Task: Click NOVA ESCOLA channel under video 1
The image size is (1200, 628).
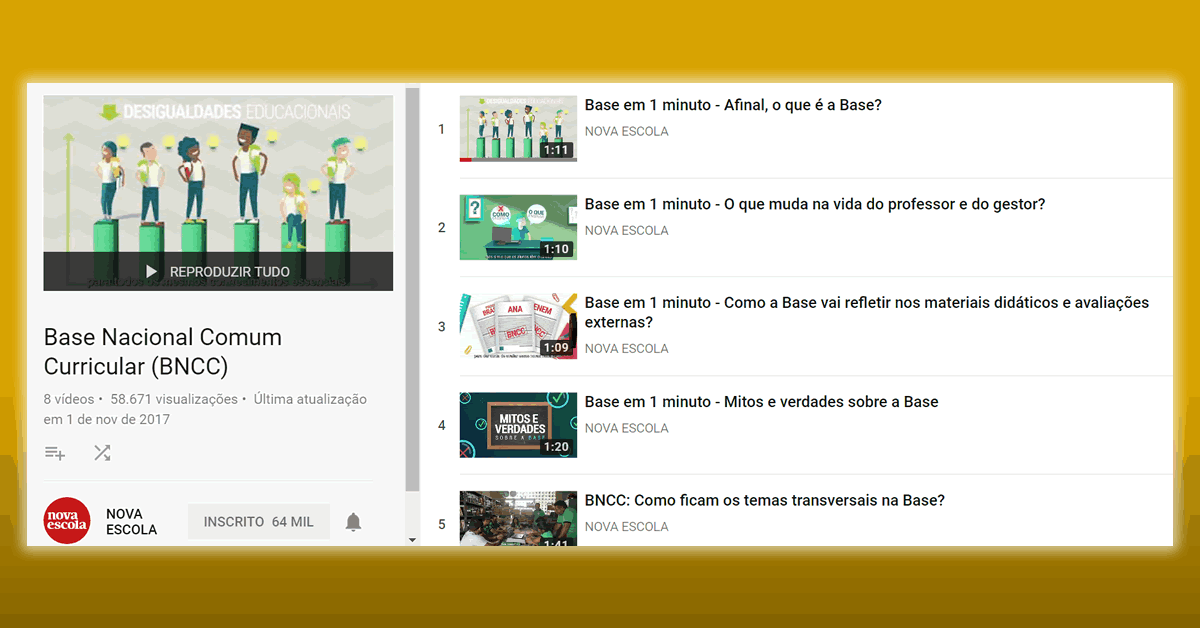Action: click(x=627, y=131)
